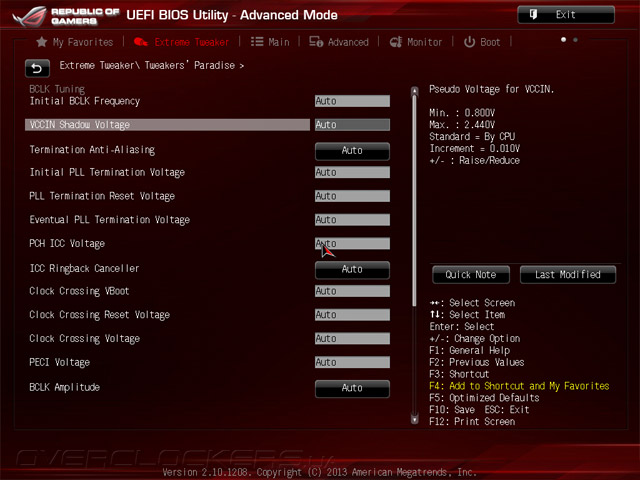
Task: Select Clock Crossing Reset Voltage label
Action: coord(100,315)
